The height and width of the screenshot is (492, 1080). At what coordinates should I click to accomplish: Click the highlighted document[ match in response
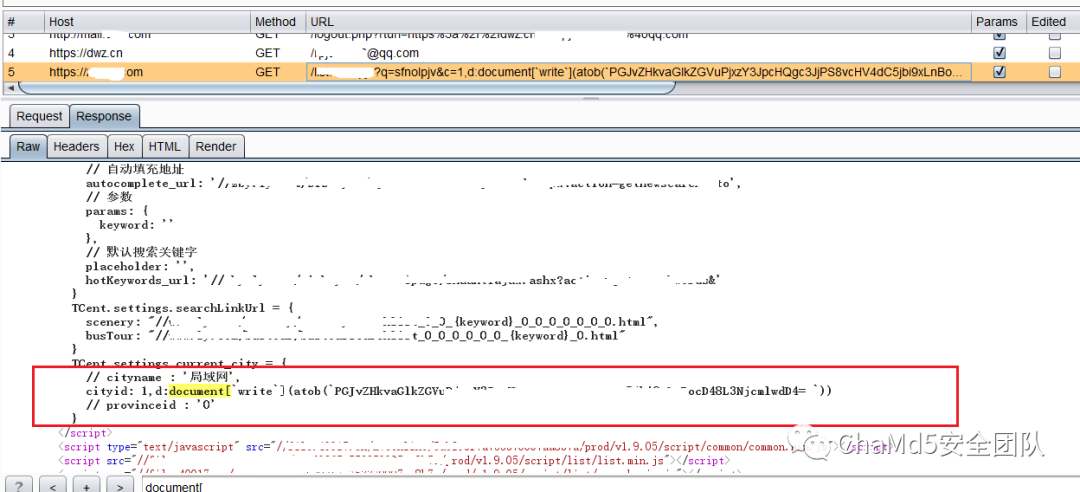click(x=198, y=391)
